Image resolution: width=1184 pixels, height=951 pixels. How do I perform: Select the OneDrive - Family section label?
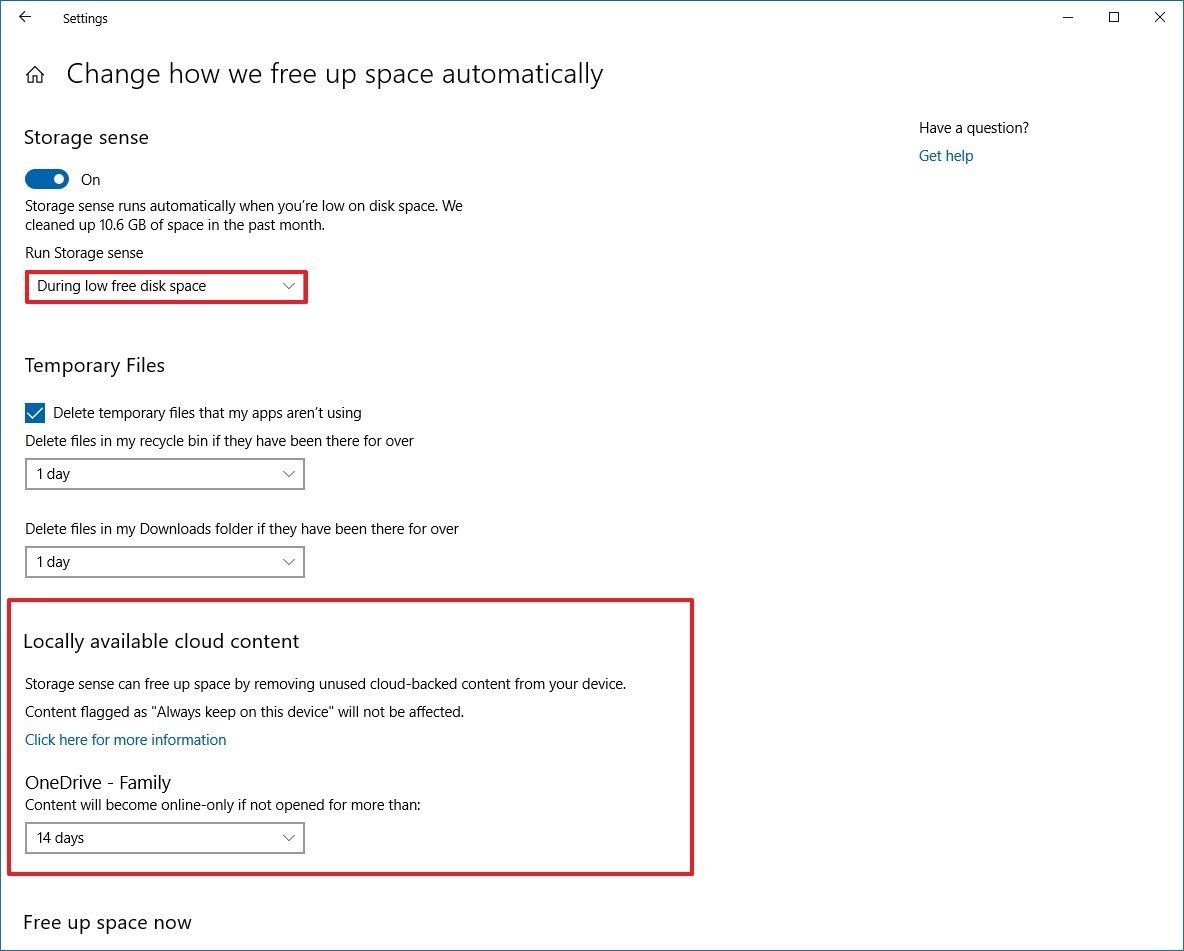click(x=97, y=782)
